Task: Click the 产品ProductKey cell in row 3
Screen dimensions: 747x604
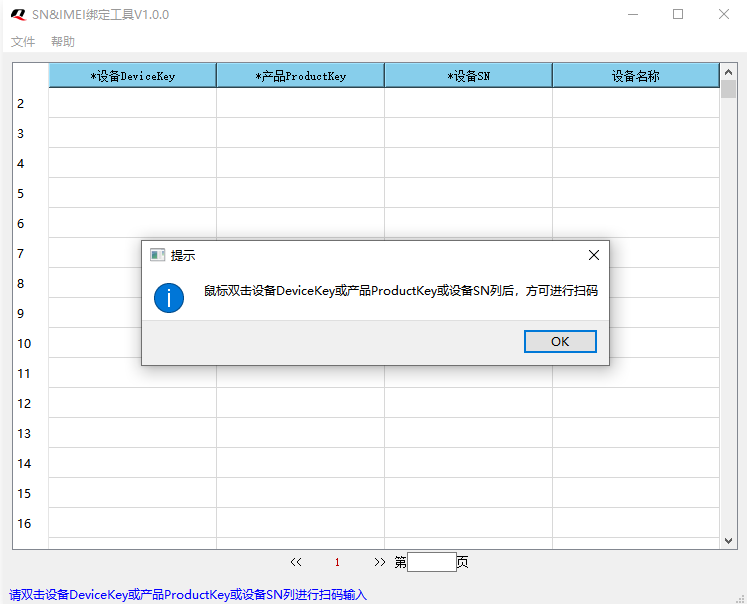Action: 301,133
